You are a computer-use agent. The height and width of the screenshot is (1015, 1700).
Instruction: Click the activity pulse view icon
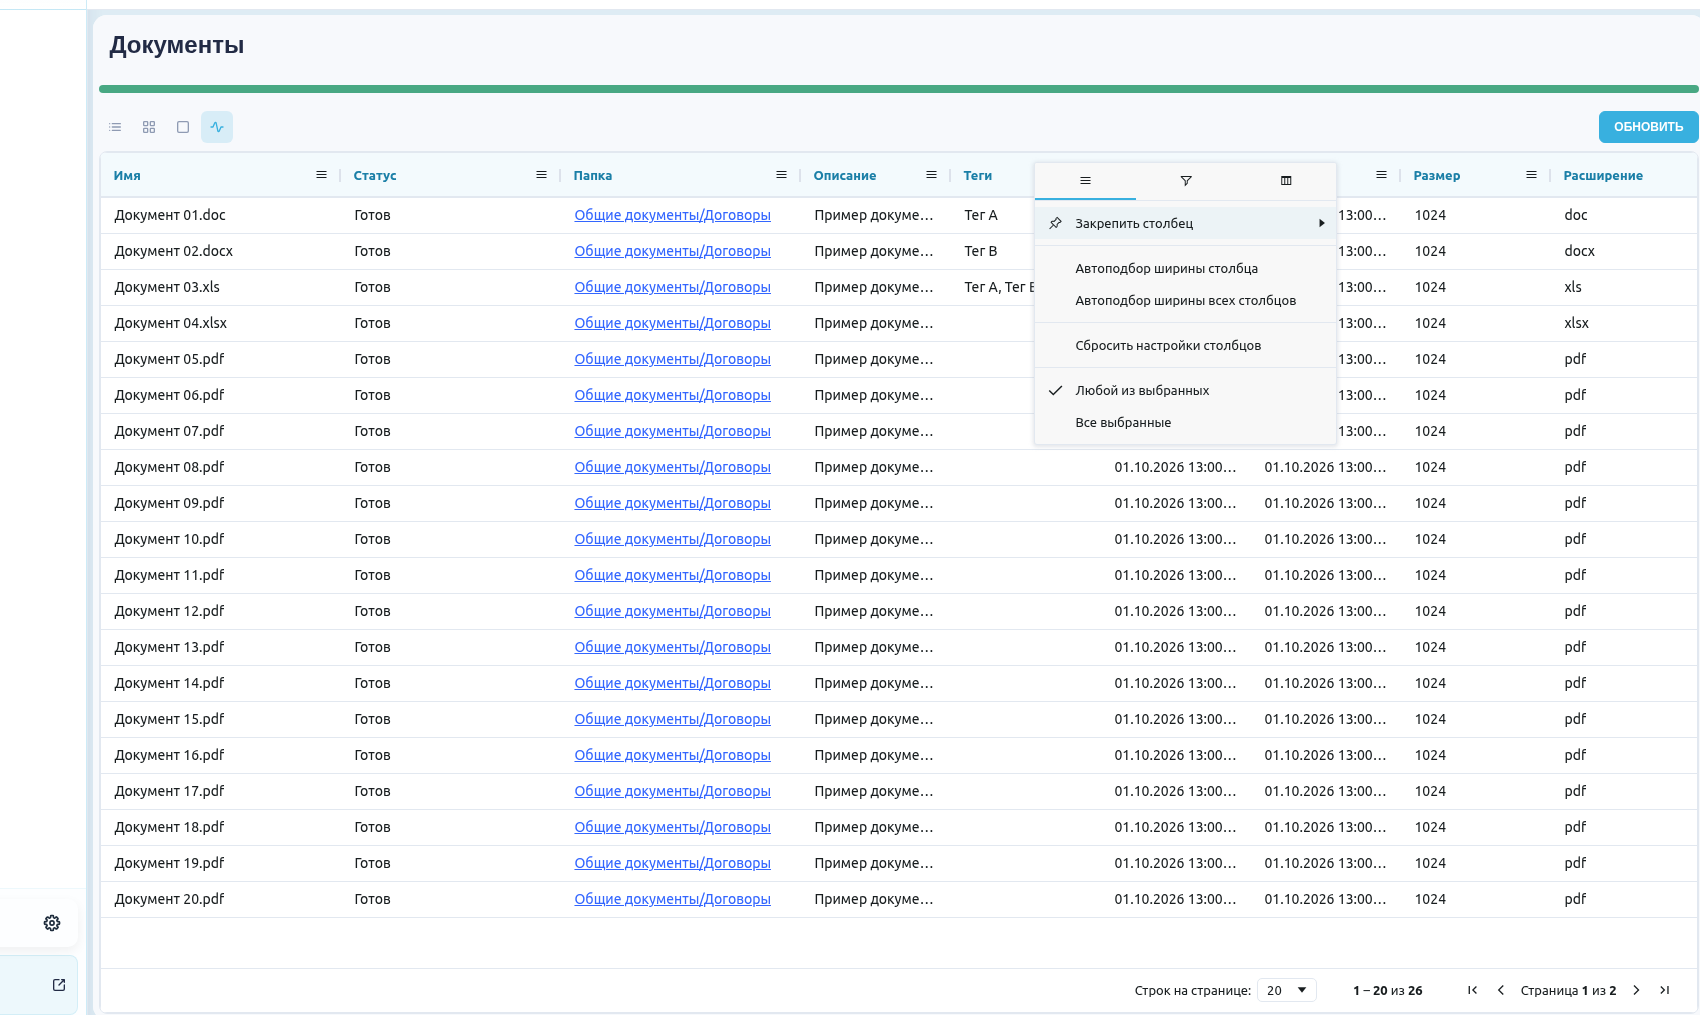217,127
